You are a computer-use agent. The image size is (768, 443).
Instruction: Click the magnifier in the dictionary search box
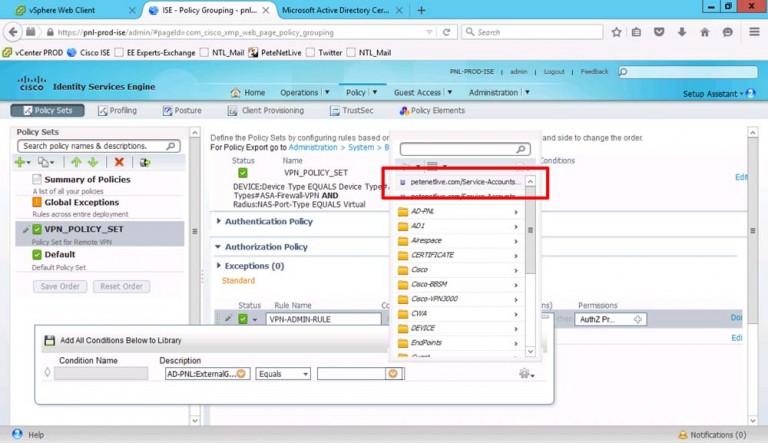click(521, 149)
